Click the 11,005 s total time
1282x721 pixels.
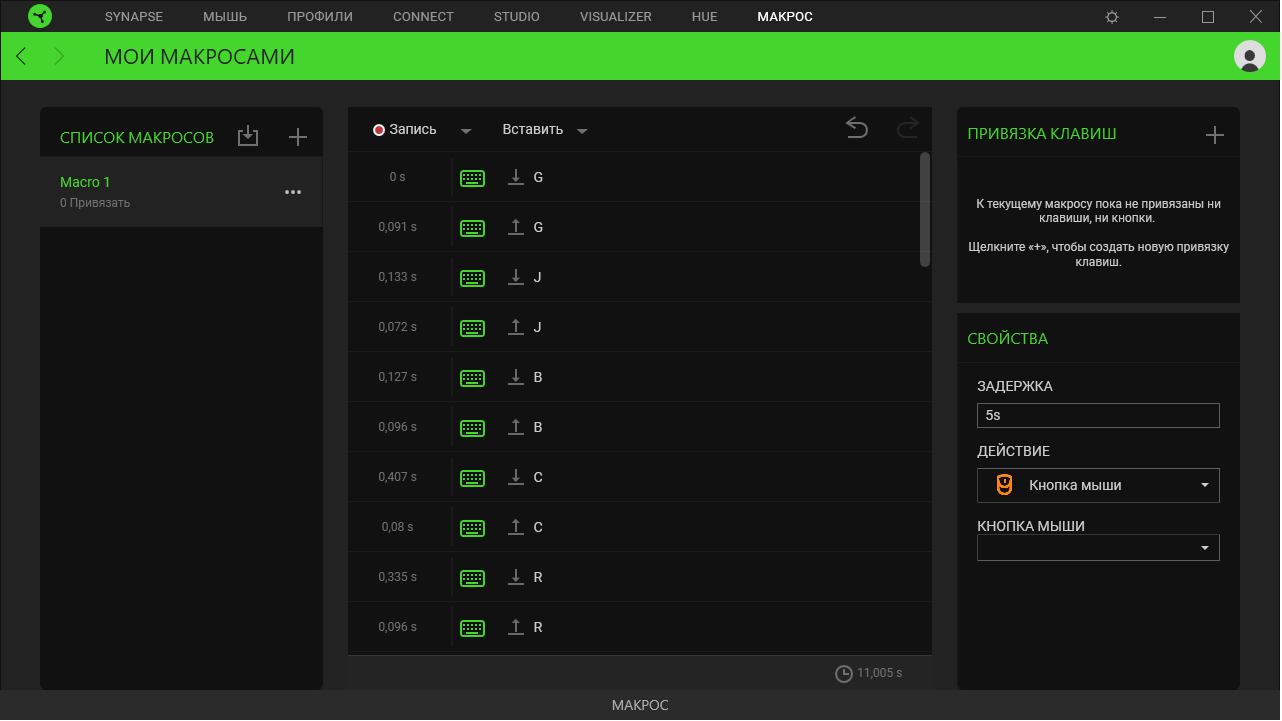880,673
